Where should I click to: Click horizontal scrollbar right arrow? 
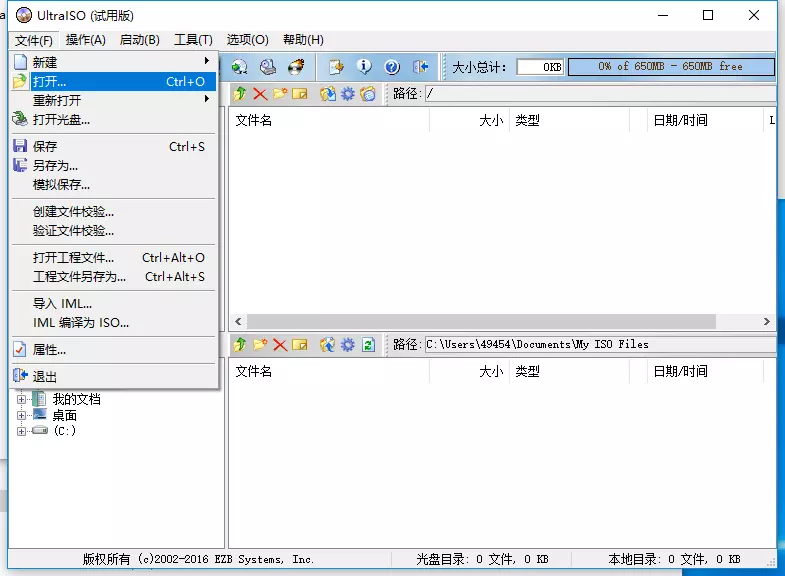tap(766, 321)
